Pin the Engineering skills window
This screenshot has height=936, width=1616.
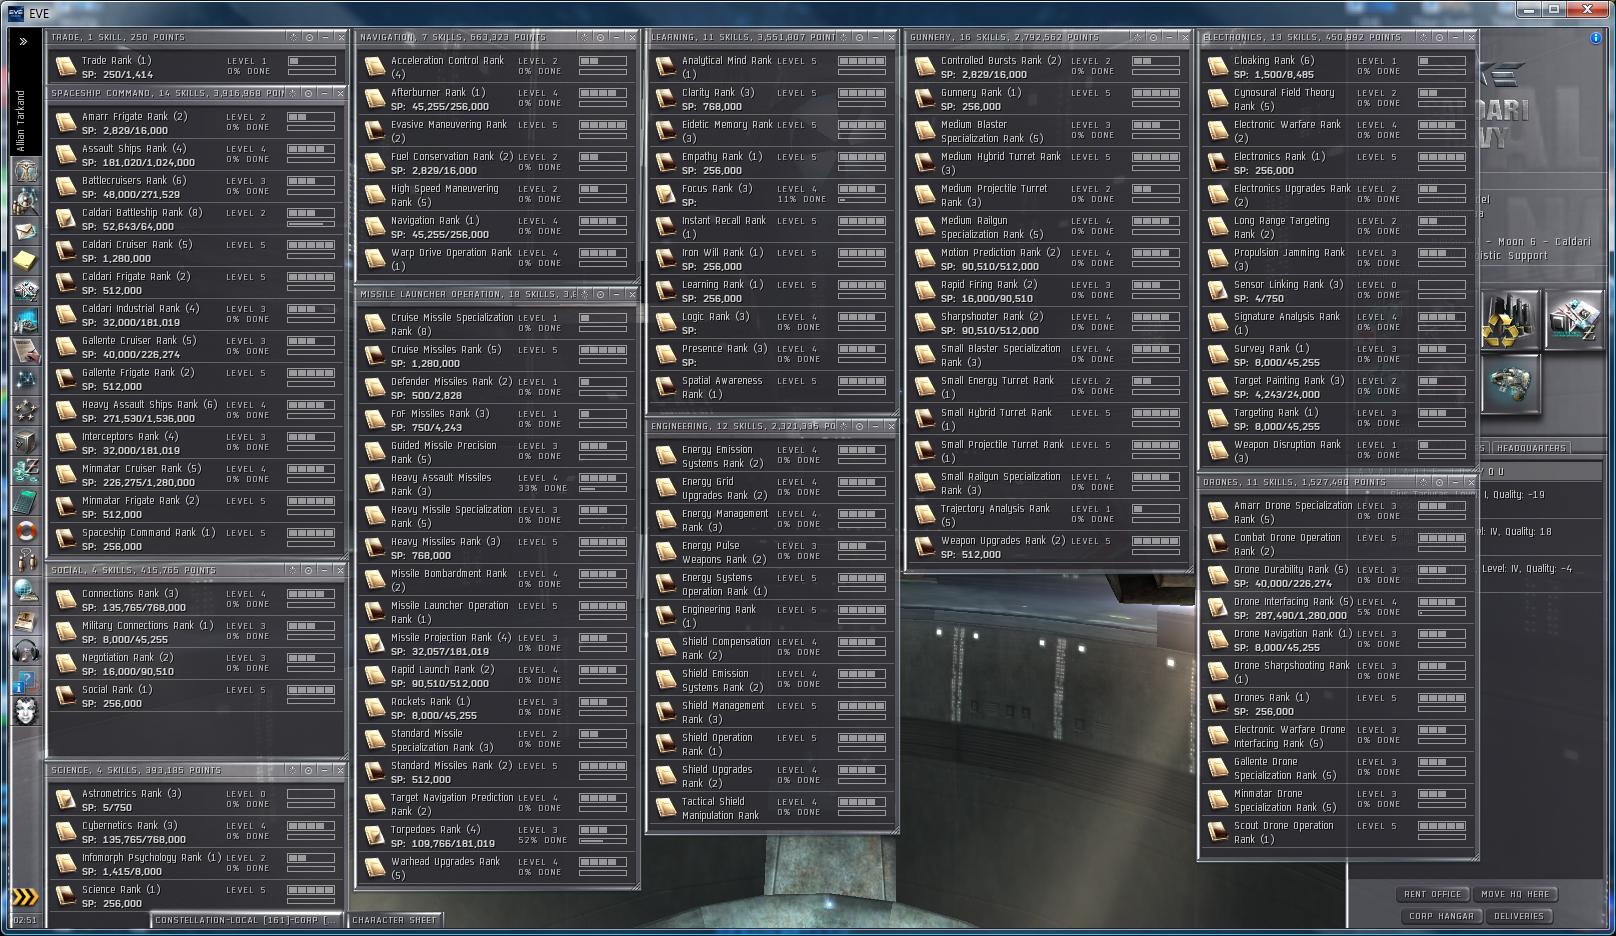point(858,426)
